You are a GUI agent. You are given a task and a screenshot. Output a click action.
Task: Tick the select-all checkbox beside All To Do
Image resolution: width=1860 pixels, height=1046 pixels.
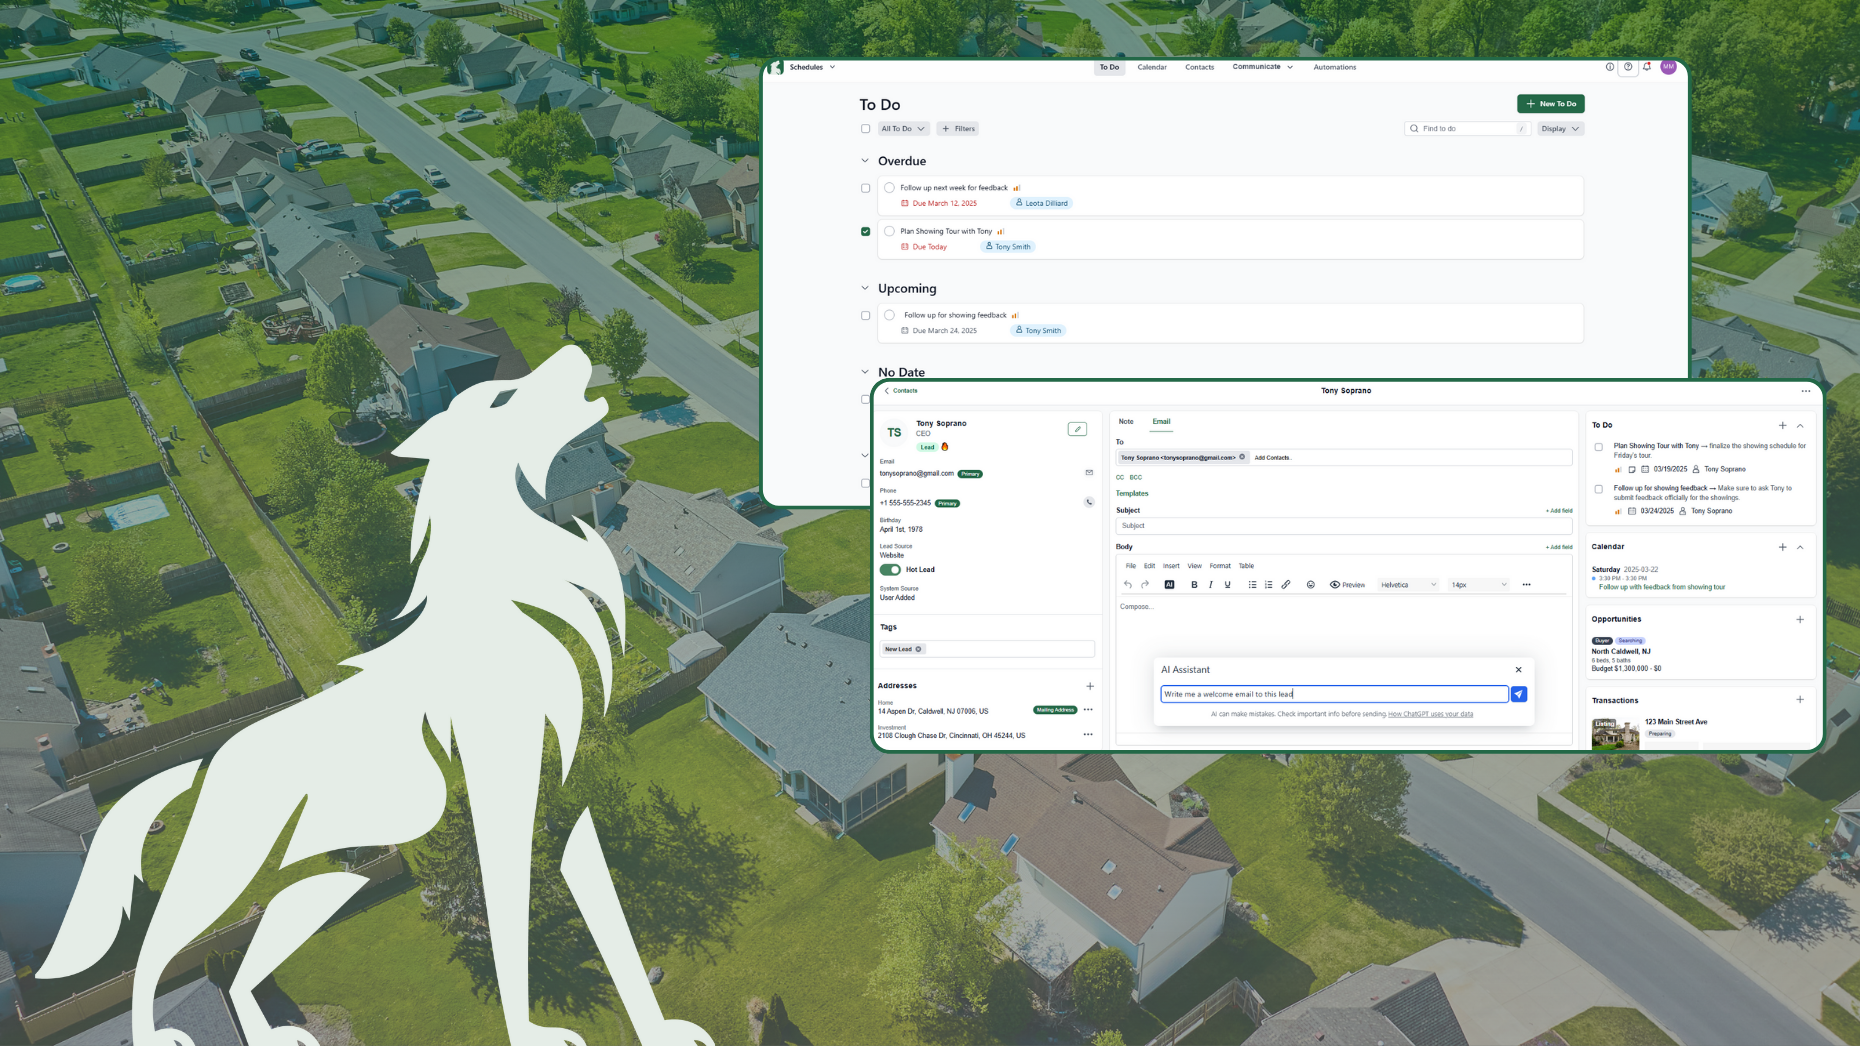(866, 129)
